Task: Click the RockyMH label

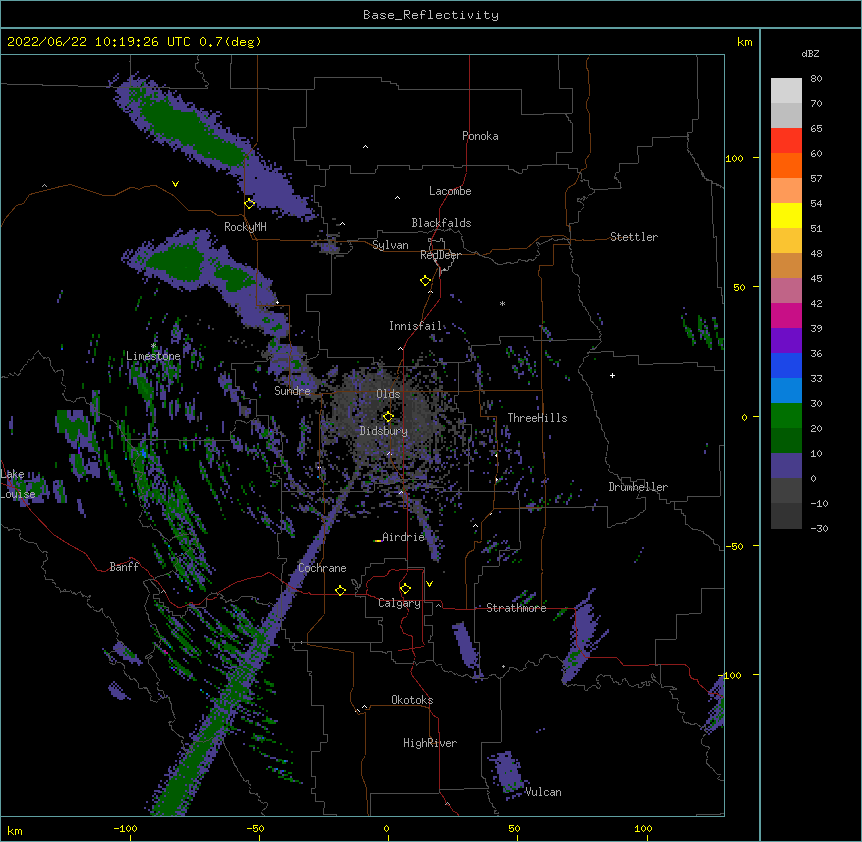Action: click(x=245, y=227)
